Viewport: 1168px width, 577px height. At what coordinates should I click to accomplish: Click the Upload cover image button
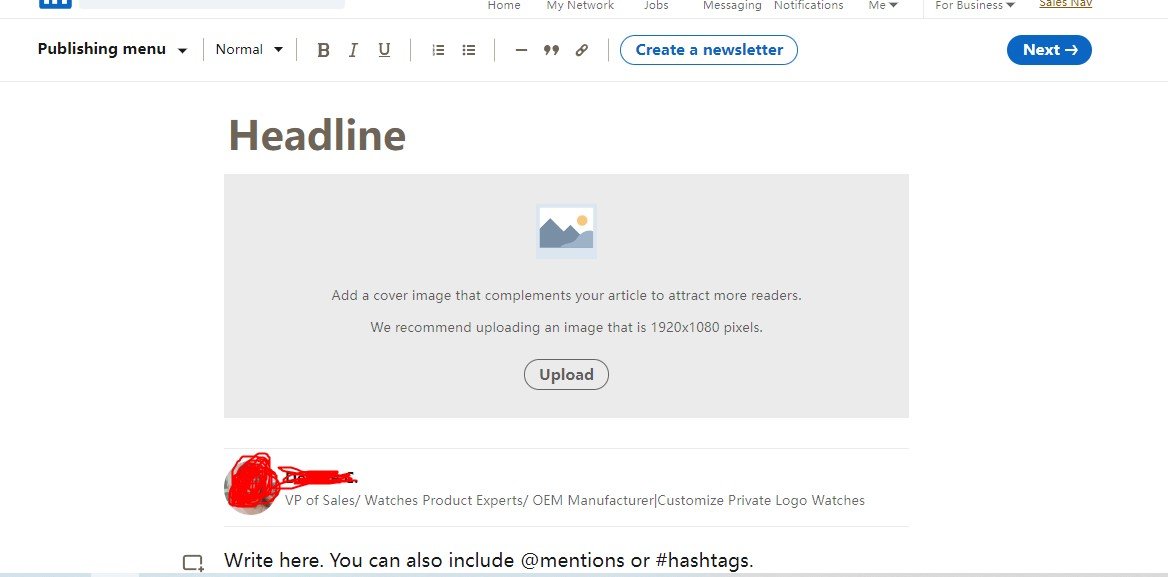[566, 375]
